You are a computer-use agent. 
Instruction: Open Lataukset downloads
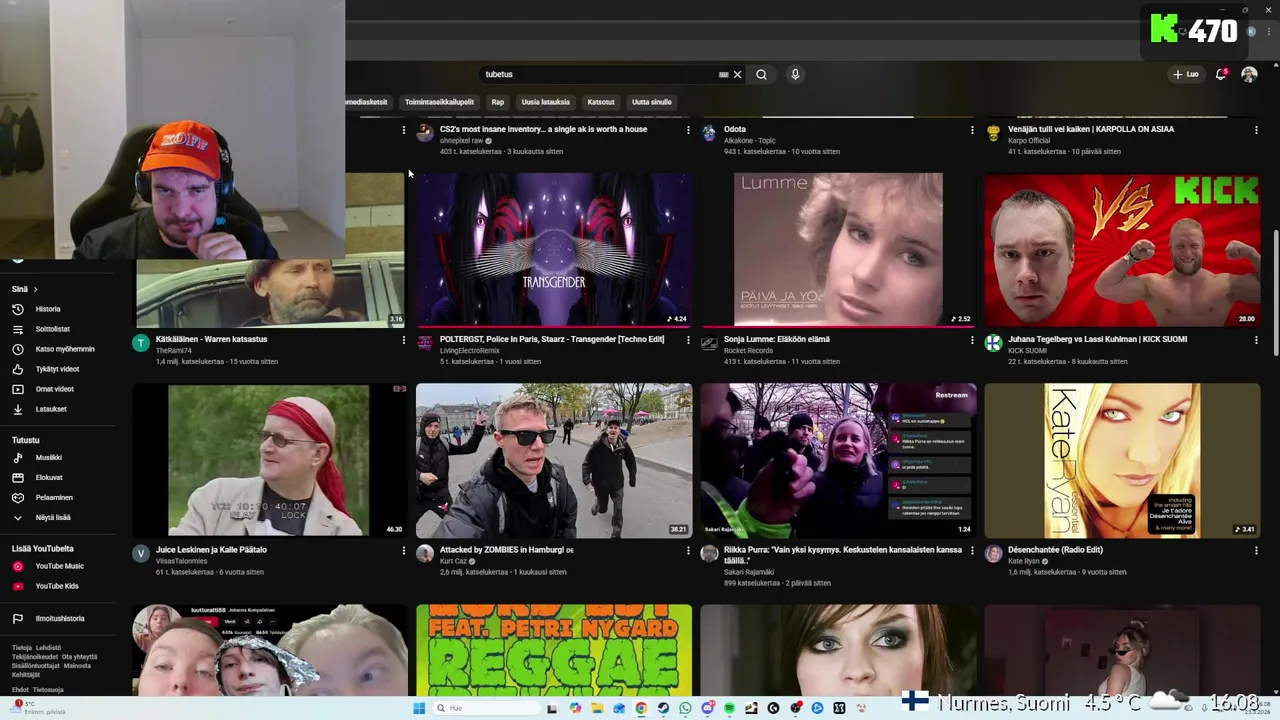[x=51, y=409]
